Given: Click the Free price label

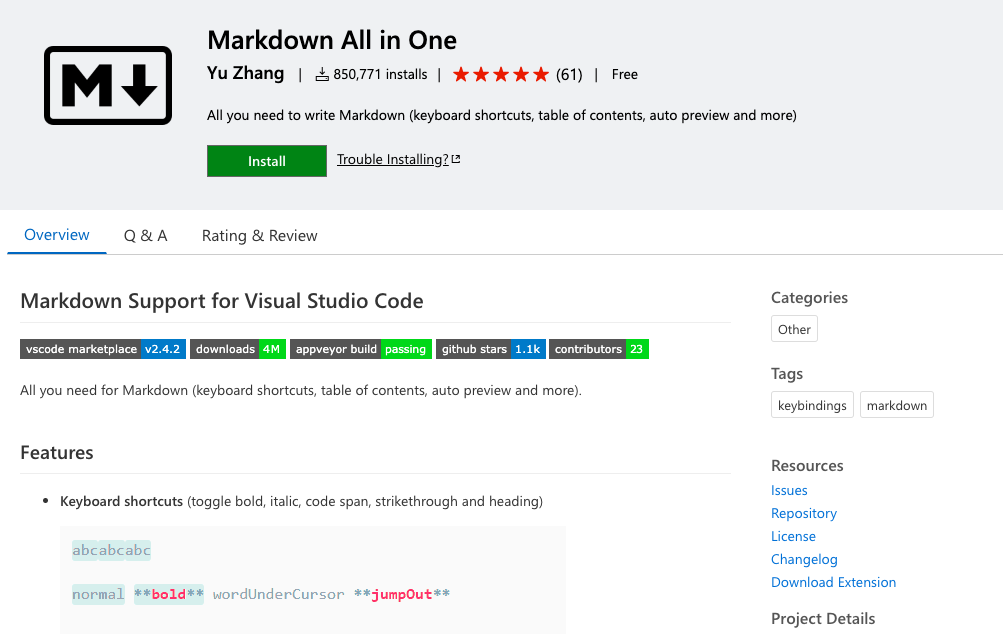Looking at the screenshot, I should pos(624,75).
